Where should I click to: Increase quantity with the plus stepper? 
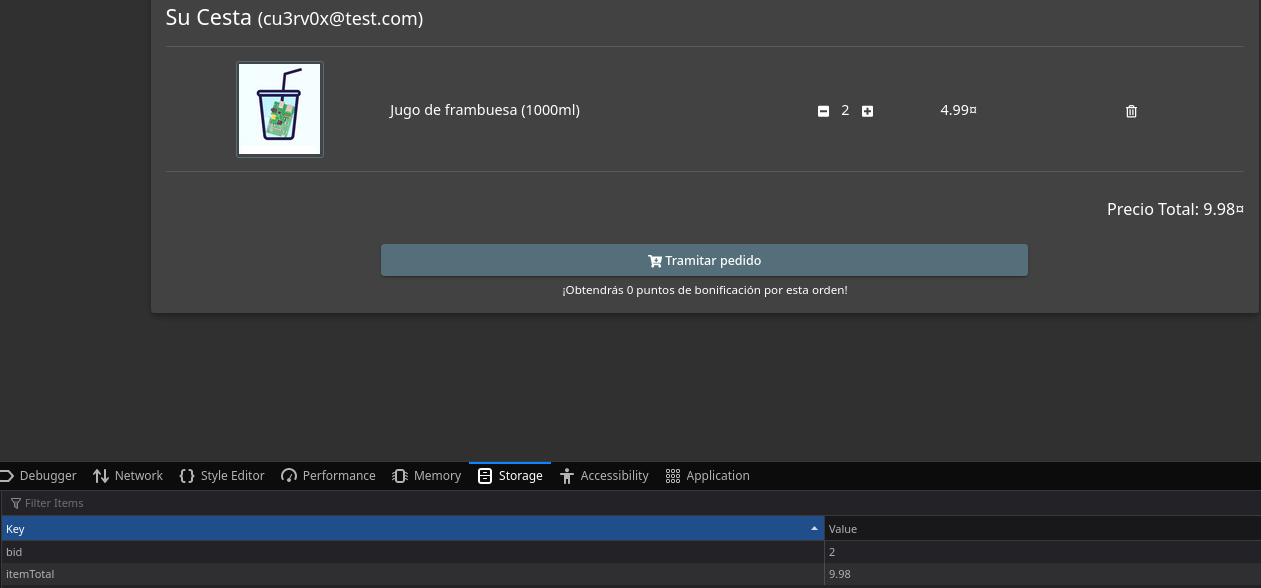point(867,110)
